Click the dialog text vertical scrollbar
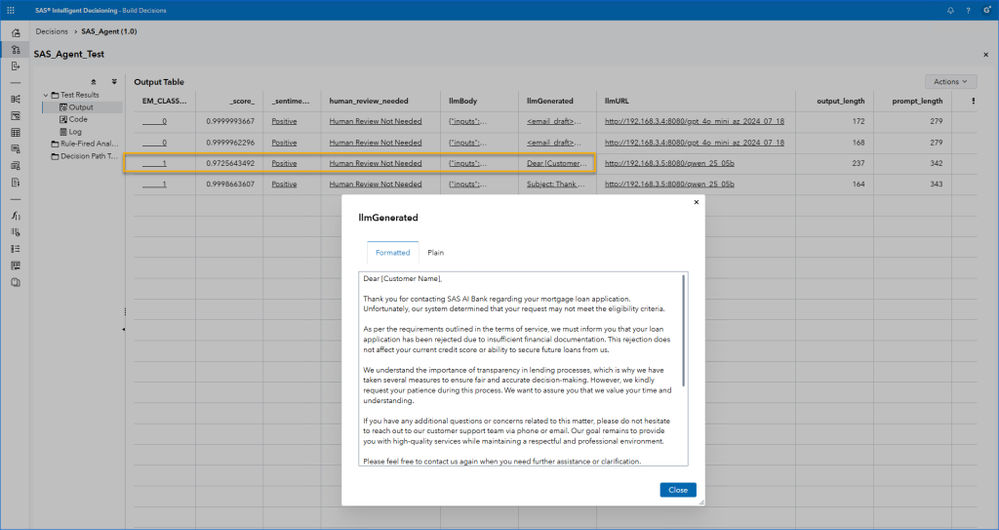 coord(684,330)
